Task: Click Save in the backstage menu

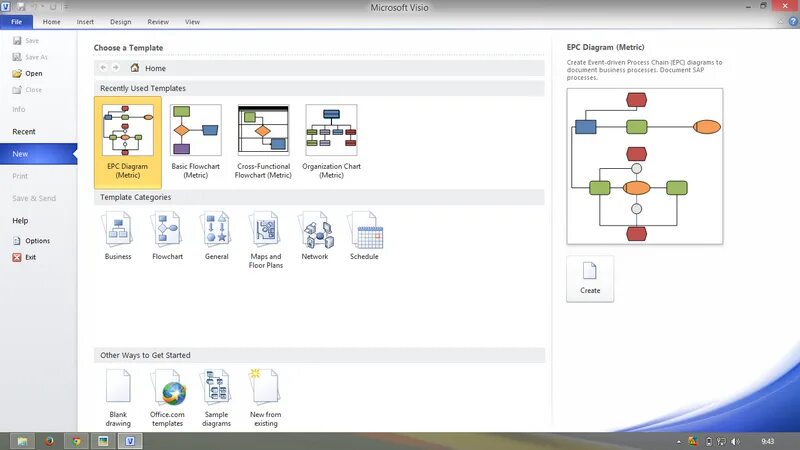Action: (26, 40)
